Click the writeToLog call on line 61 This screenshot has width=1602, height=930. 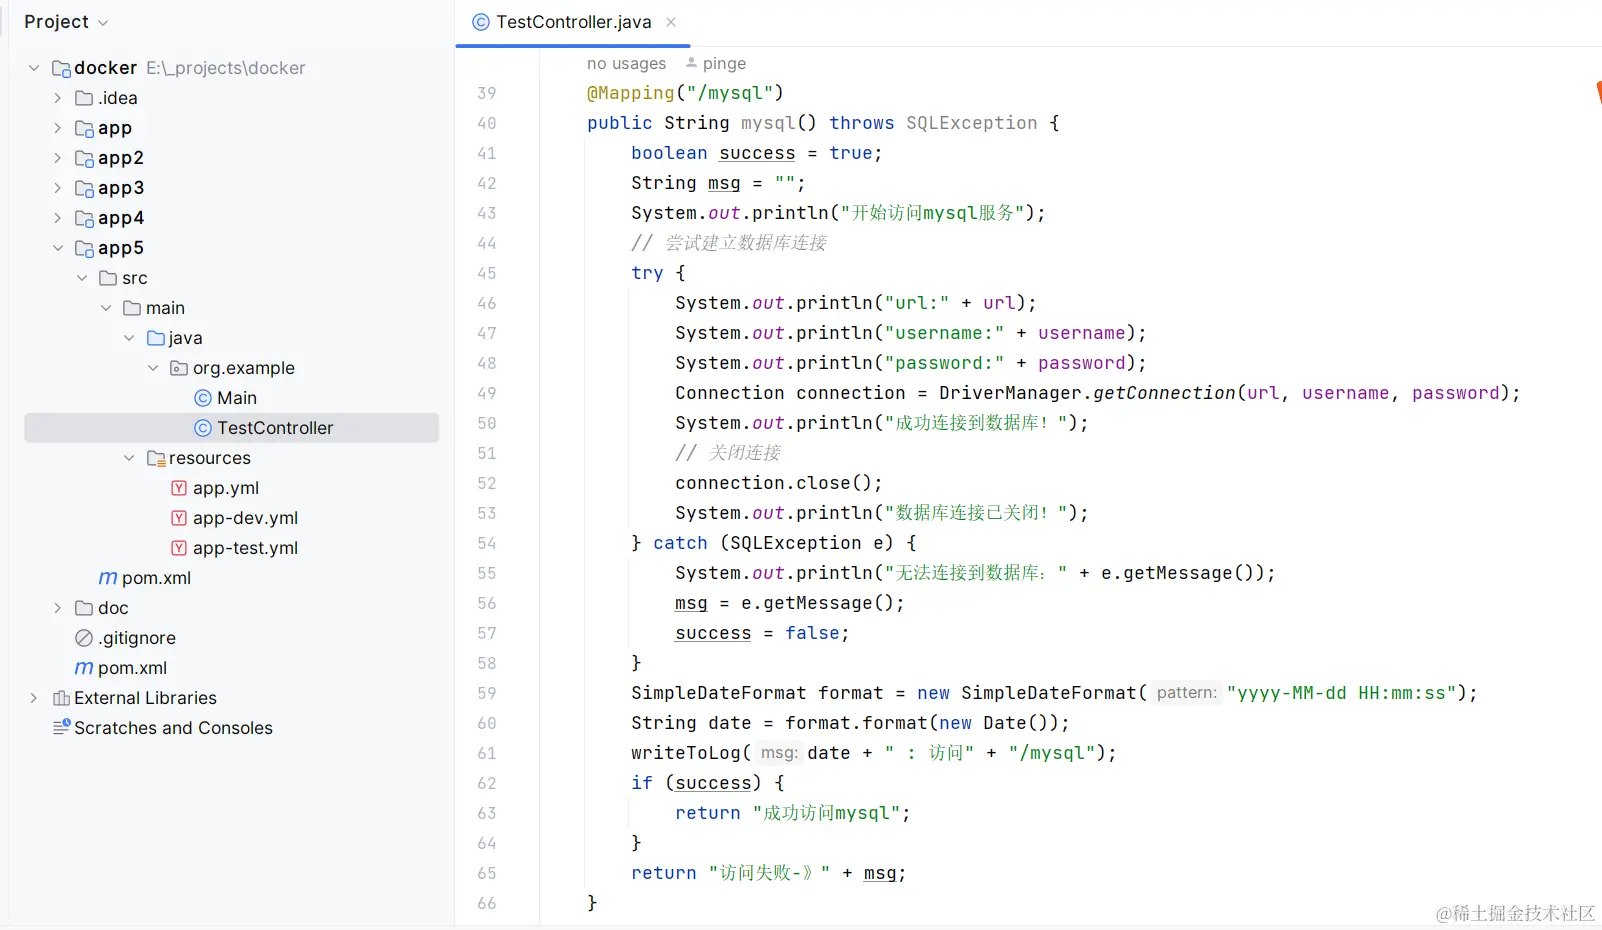[x=686, y=753]
